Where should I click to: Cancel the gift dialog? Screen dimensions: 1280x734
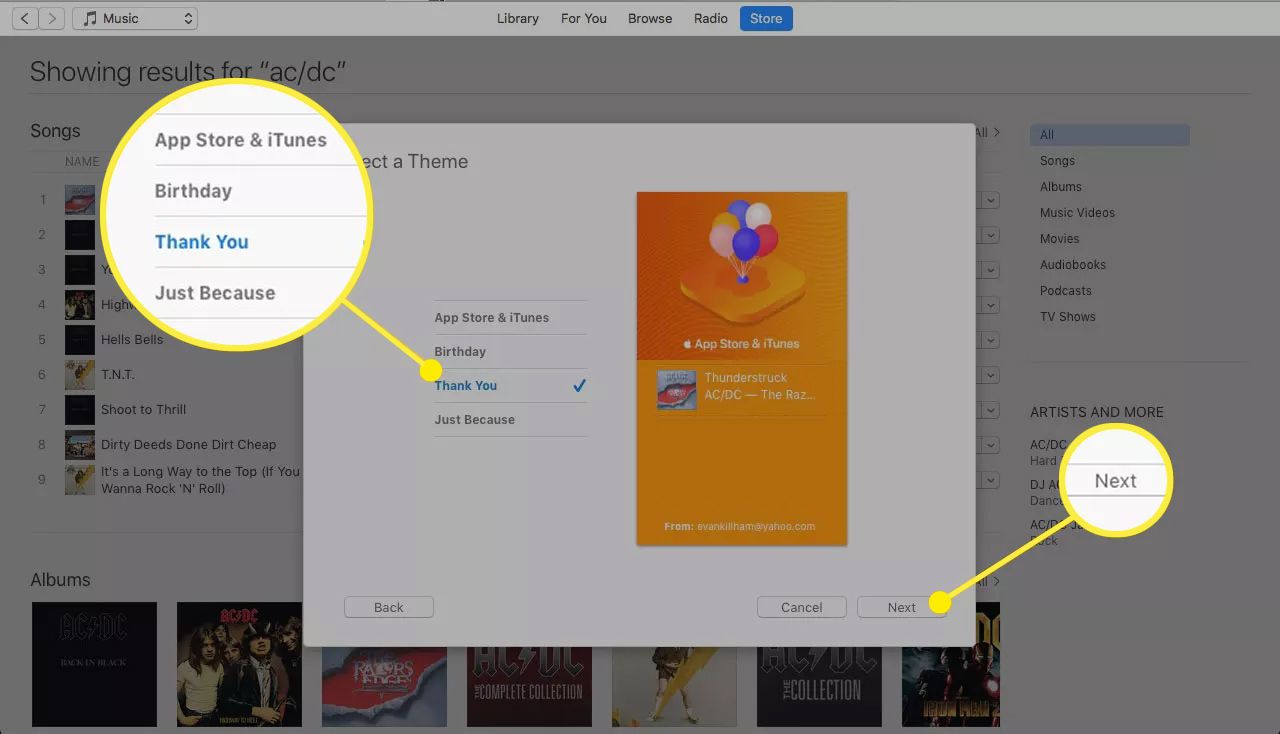(802, 607)
